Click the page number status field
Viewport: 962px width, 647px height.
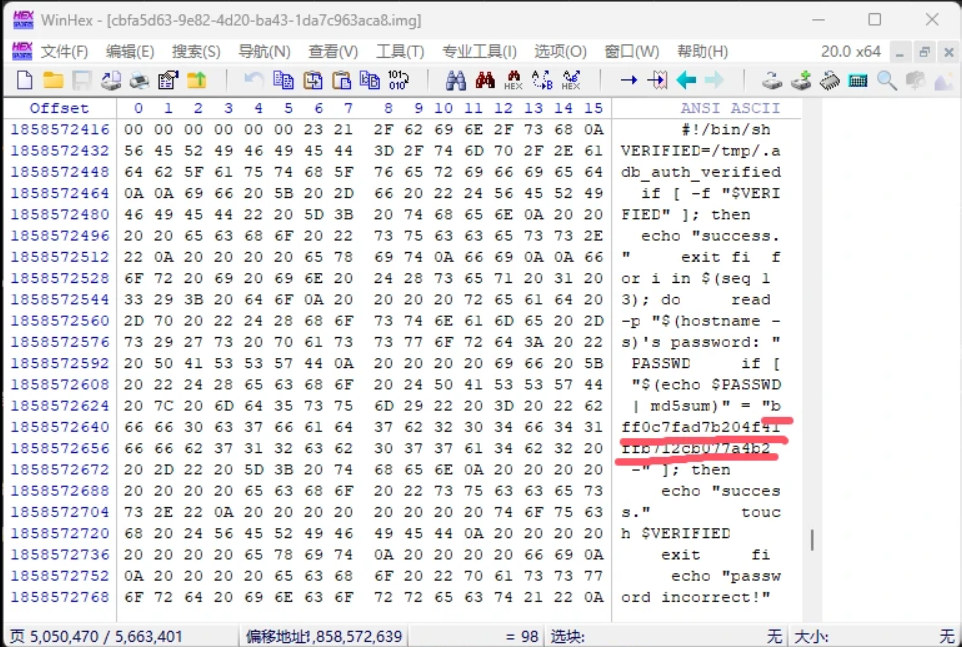pos(96,636)
